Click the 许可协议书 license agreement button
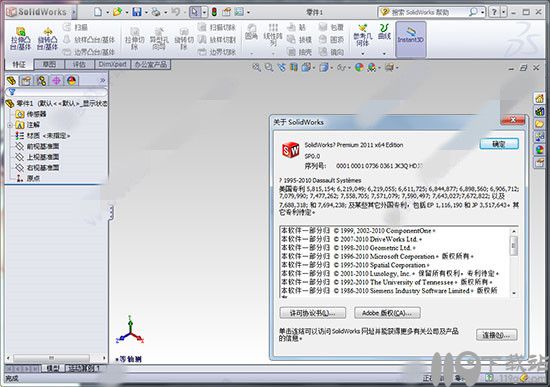 click(x=313, y=313)
